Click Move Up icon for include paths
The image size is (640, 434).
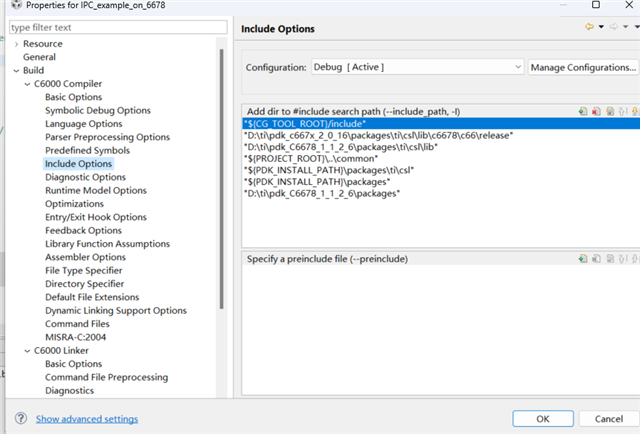click(622, 111)
